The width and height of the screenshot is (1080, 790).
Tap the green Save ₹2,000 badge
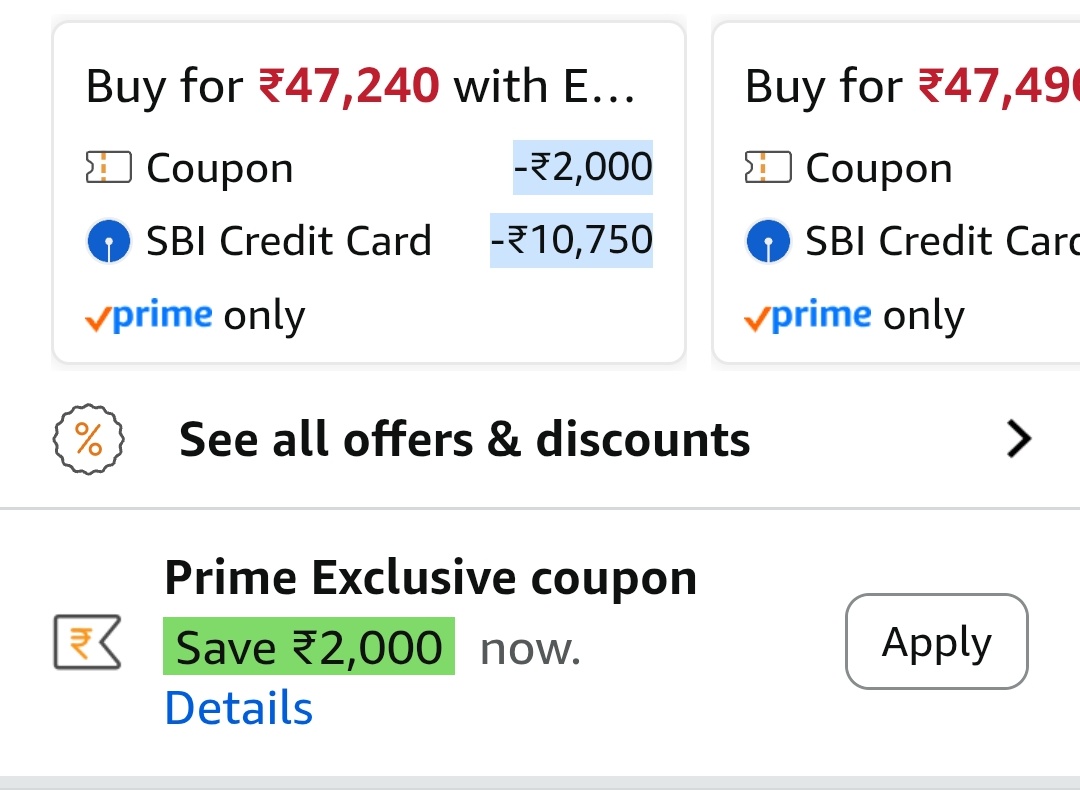tap(308, 647)
